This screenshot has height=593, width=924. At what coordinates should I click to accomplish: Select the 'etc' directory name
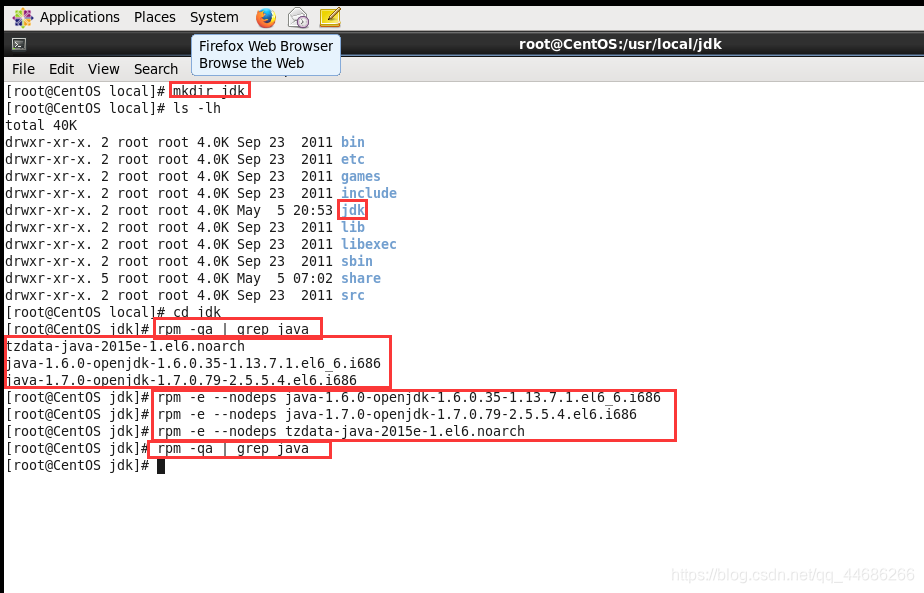353,159
